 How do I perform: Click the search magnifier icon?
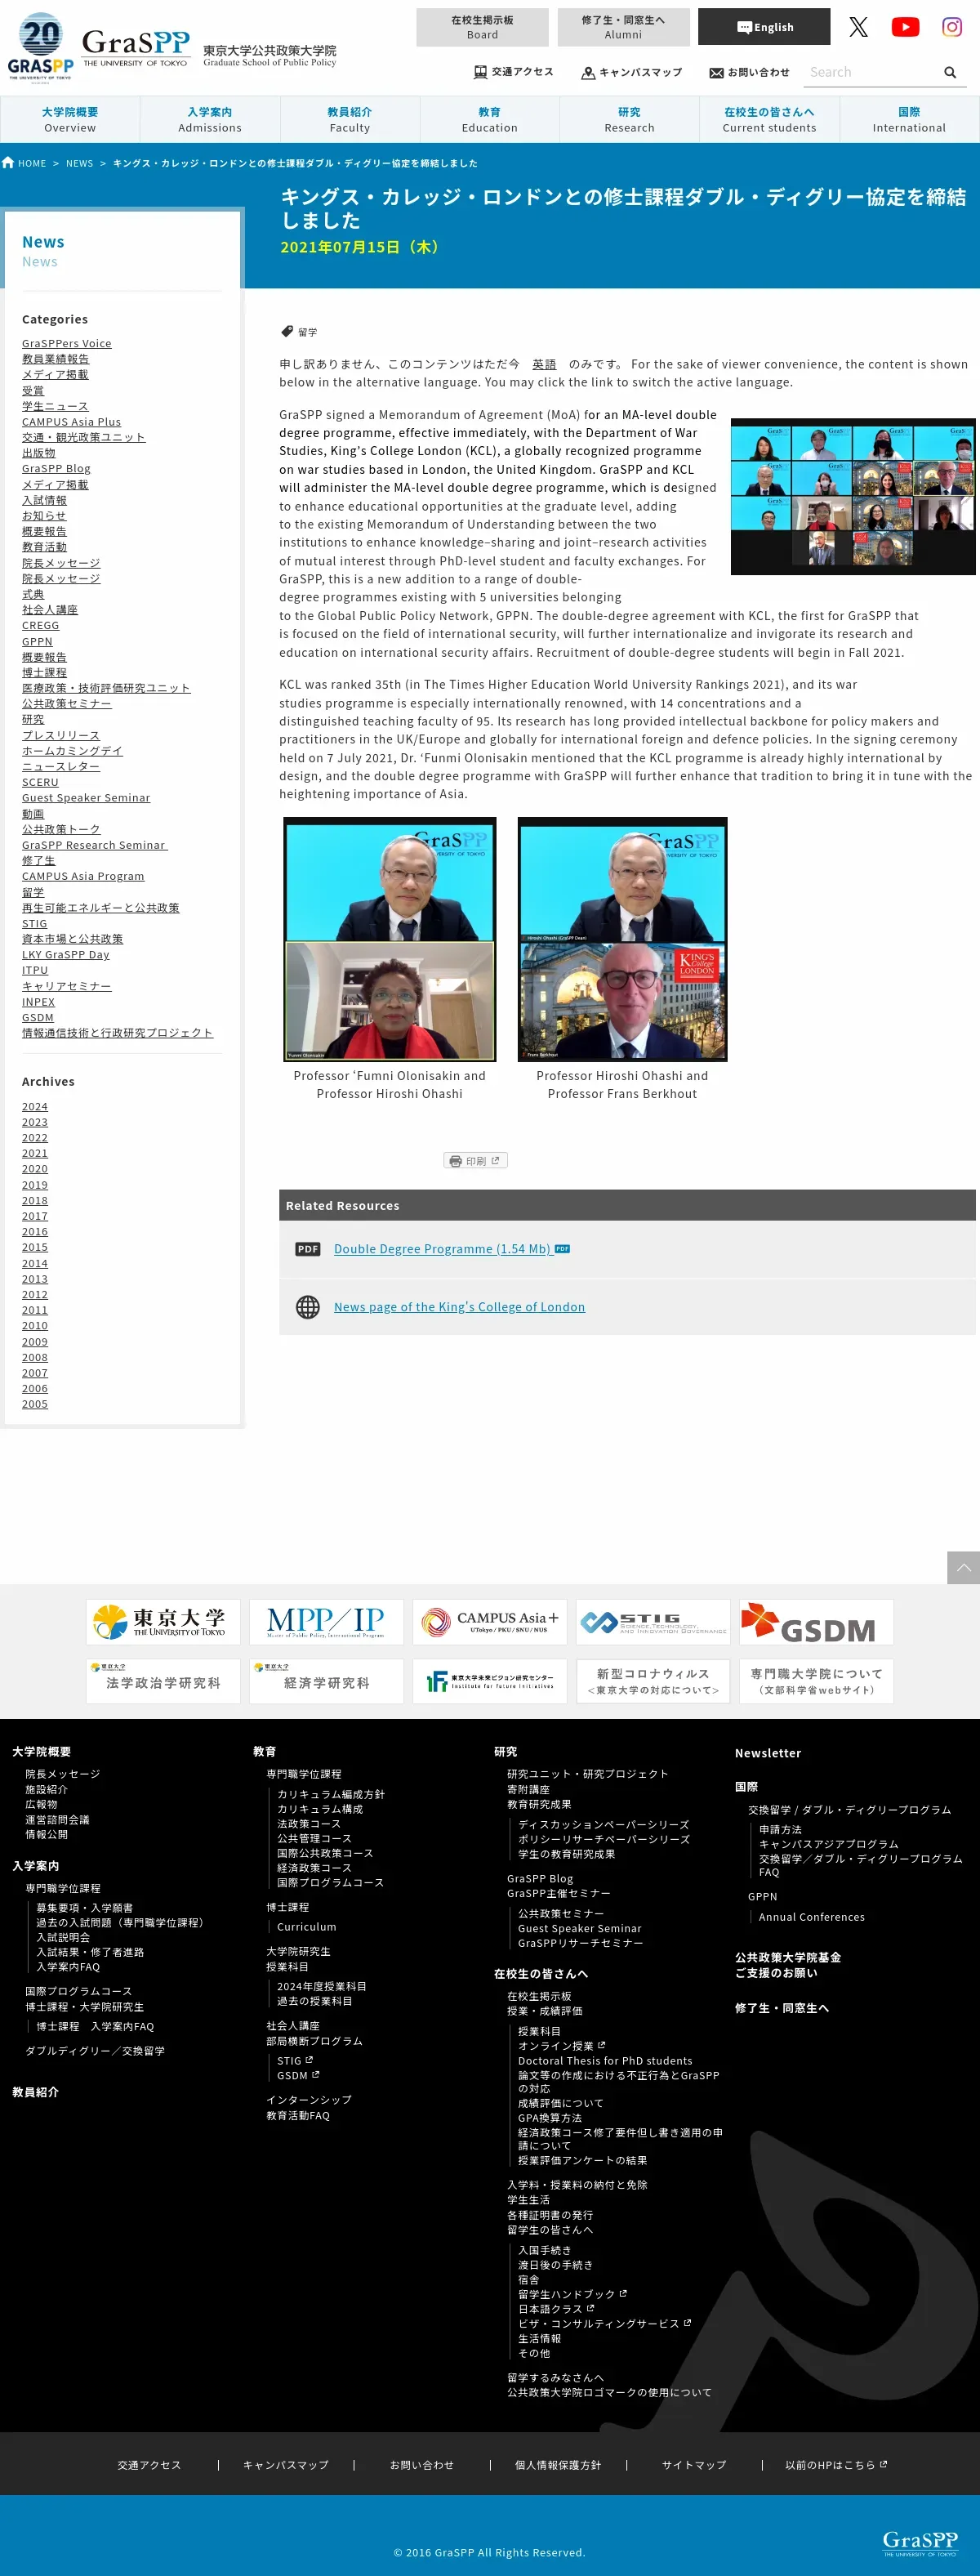(950, 72)
